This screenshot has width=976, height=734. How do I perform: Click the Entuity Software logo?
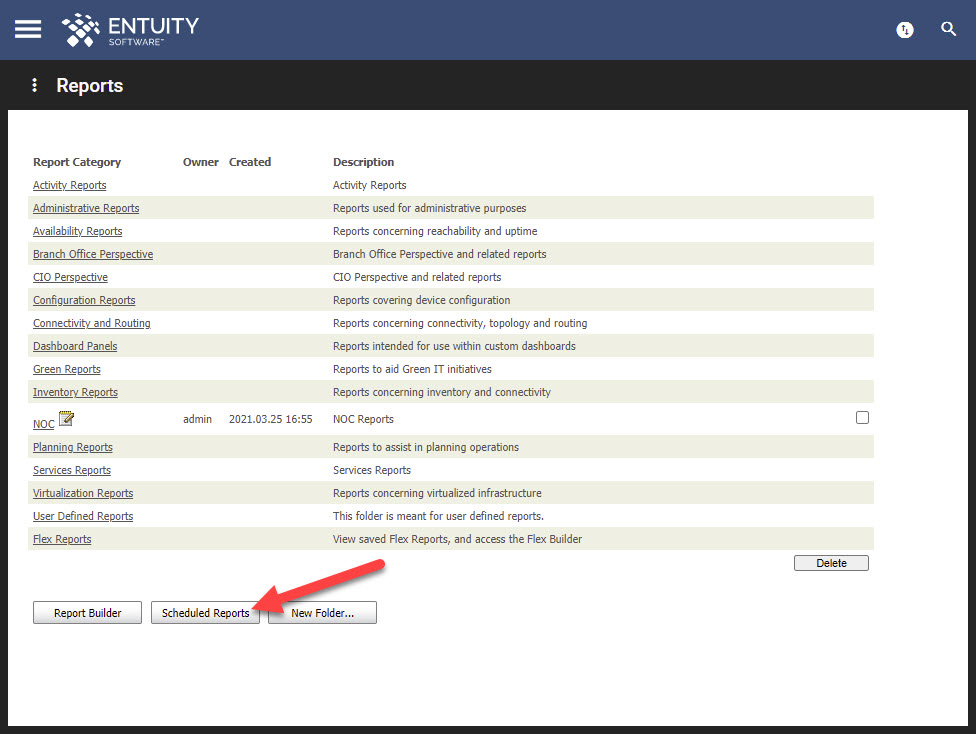pyautogui.click(x=130, y=30)
